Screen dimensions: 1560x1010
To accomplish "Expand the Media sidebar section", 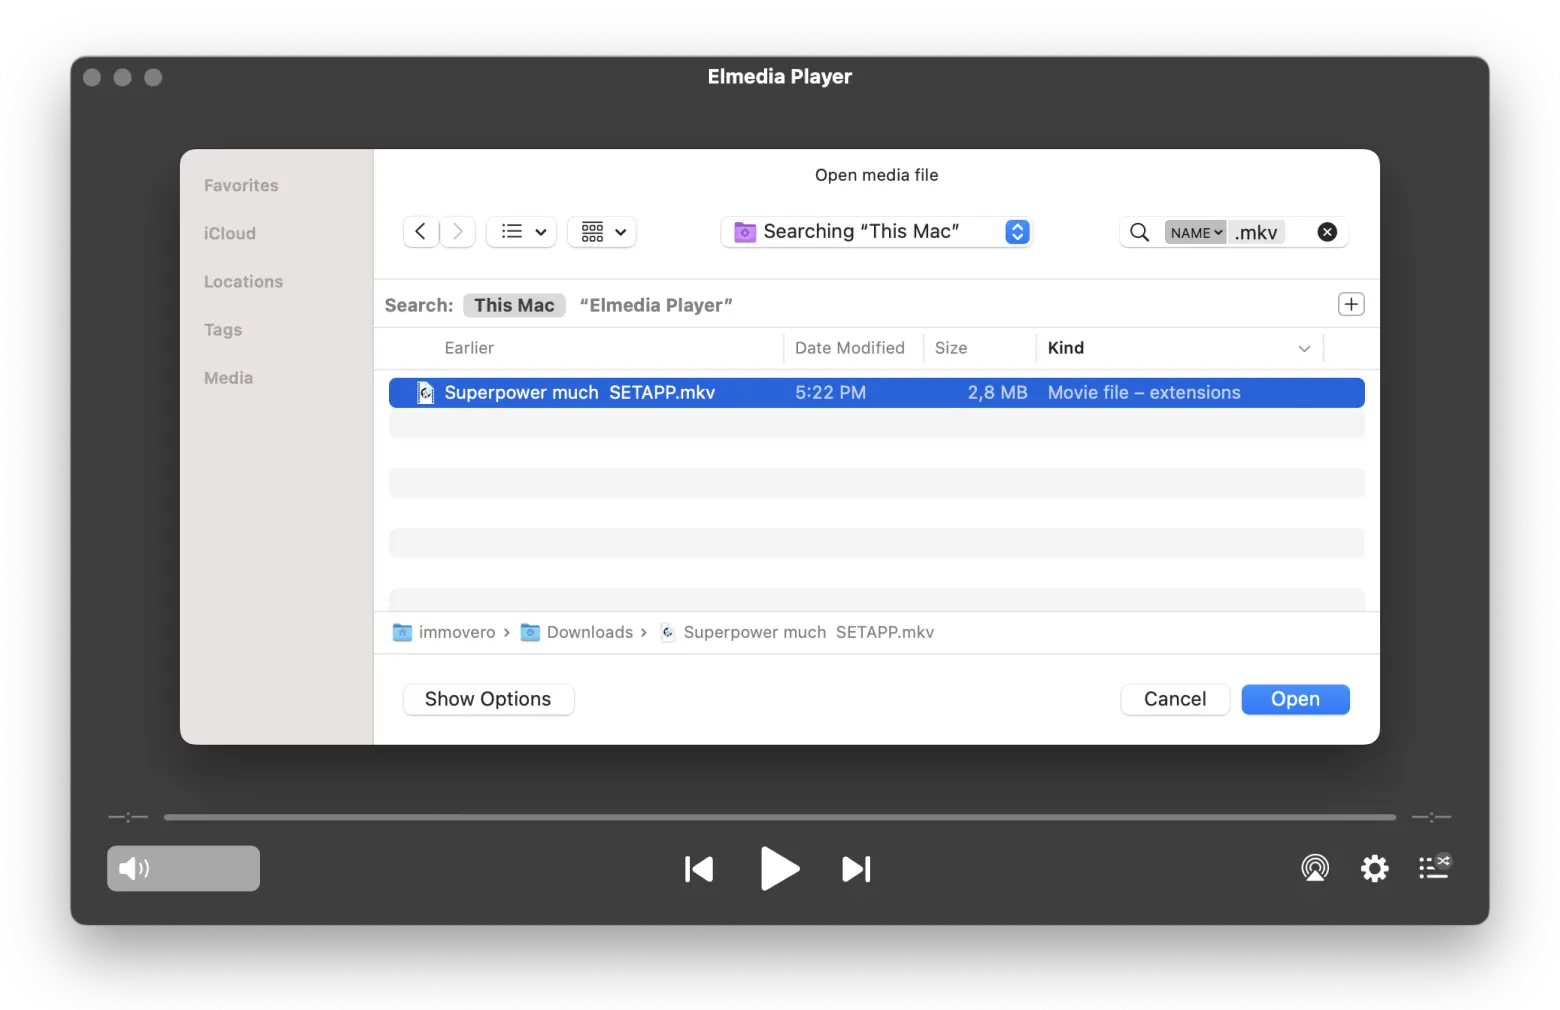I will [x=228, y=378].
